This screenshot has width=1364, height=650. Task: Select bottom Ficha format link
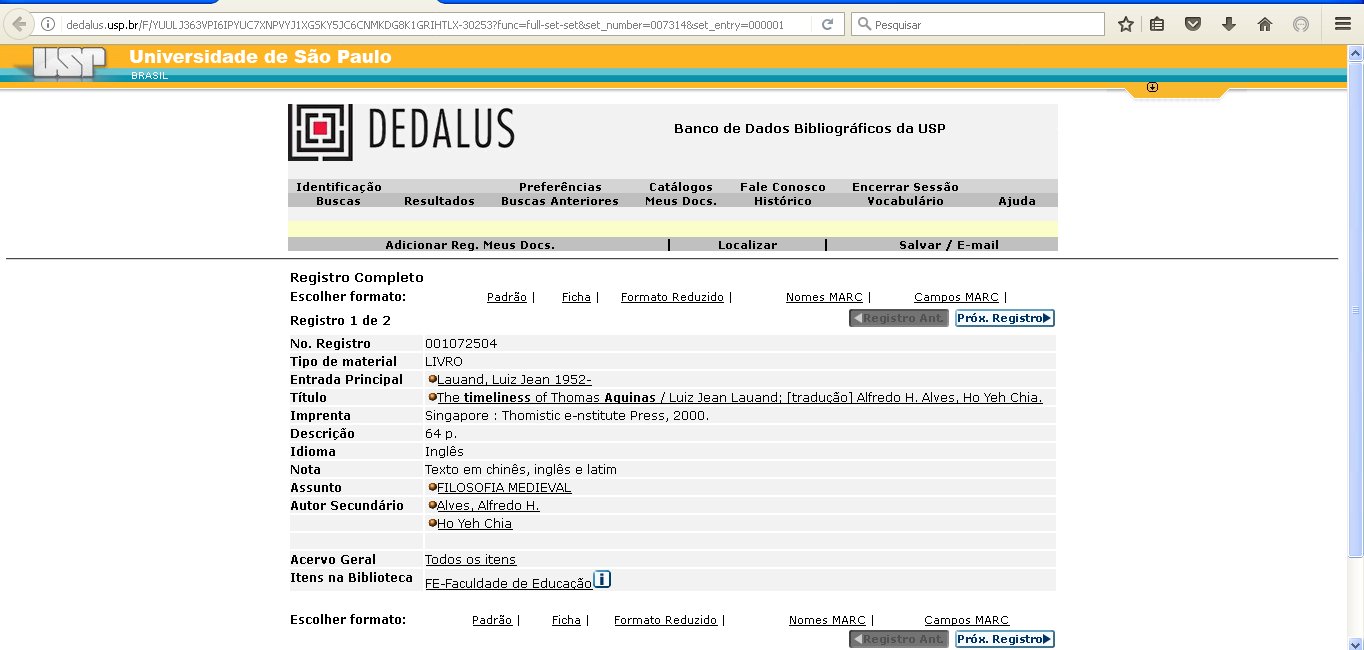(x=566, y=620)
